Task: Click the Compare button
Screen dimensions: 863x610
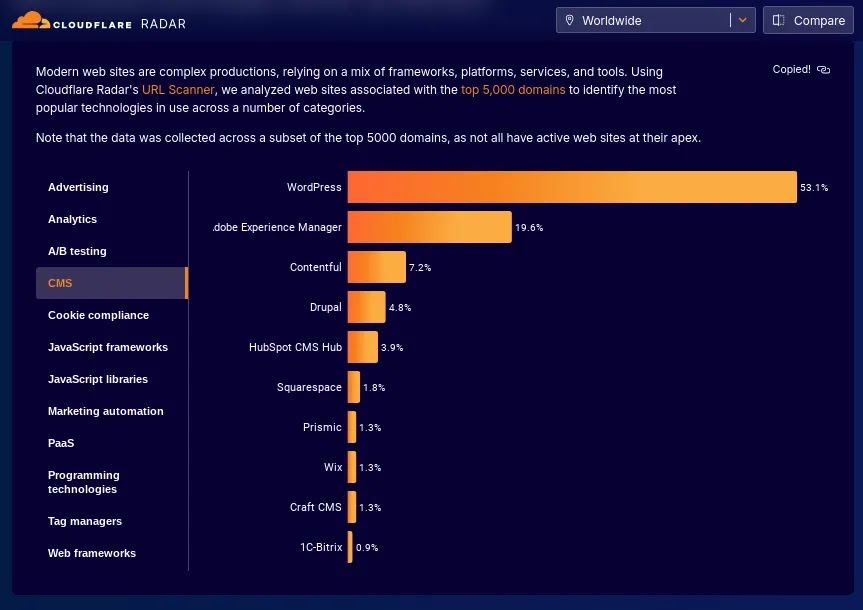Action: 808,20
